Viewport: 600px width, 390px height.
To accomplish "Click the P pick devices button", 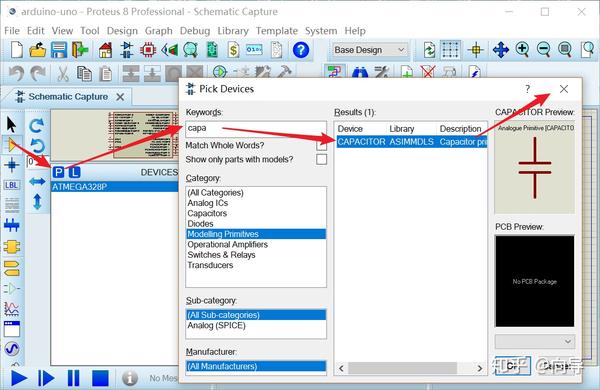I will (59, 172).
